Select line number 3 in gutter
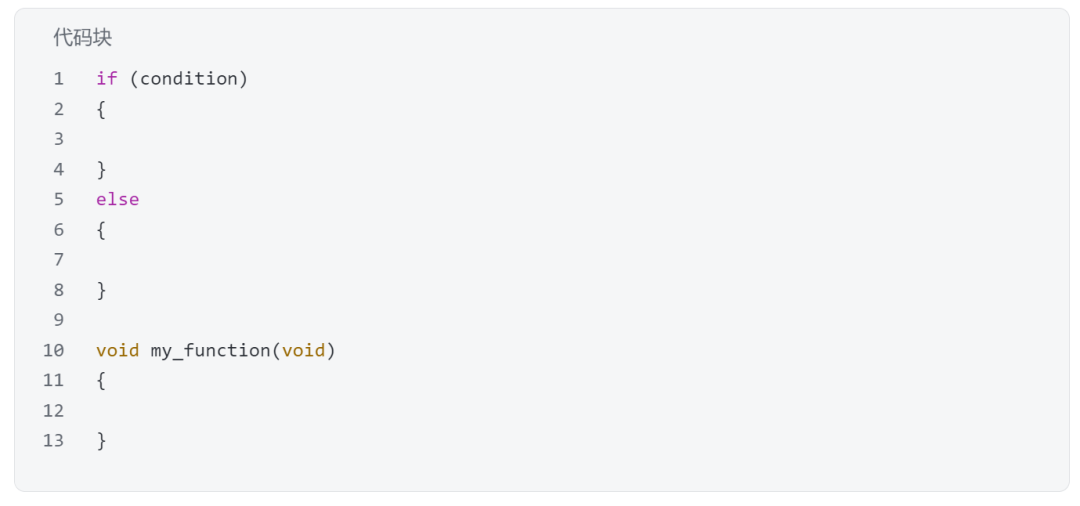The height and width of the screenshot is (506, 1080). [58, 139]
